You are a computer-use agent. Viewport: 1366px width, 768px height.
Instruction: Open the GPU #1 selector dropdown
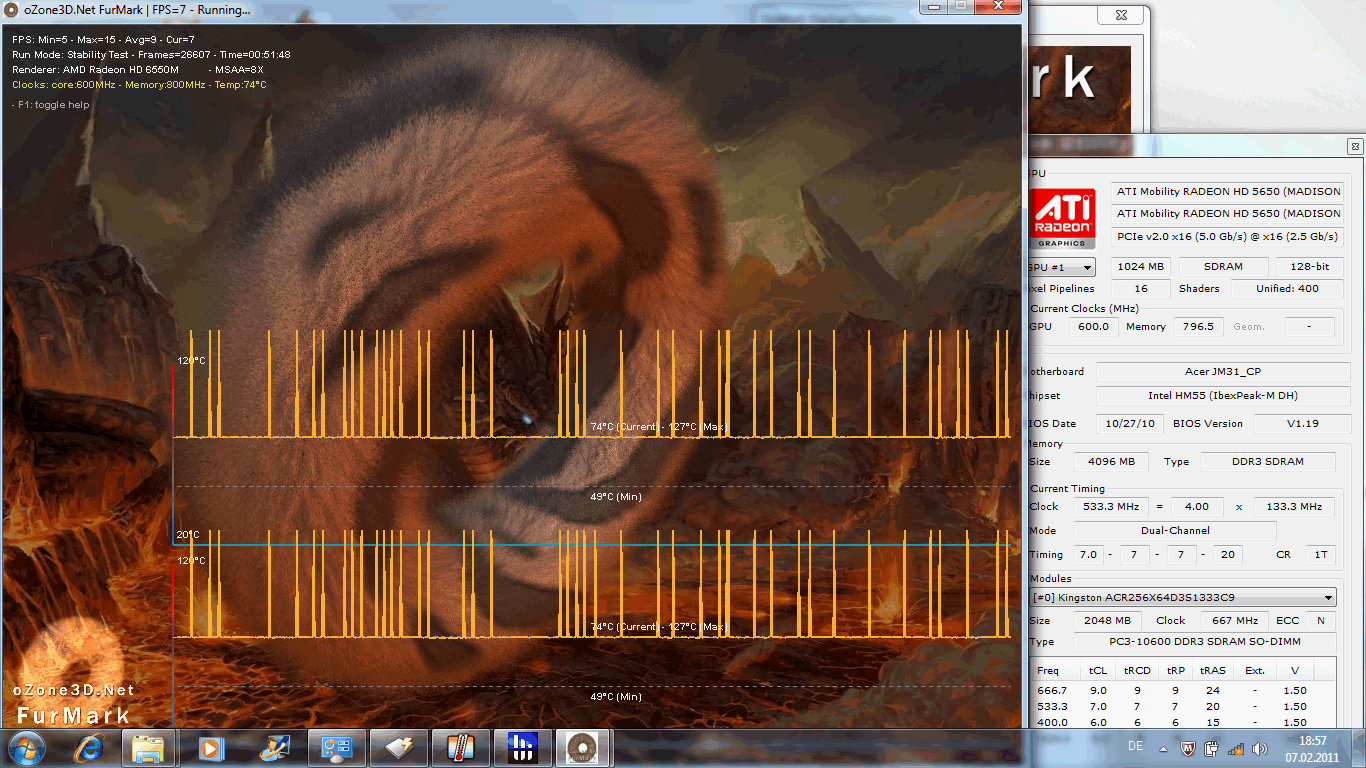point(1061,267)
